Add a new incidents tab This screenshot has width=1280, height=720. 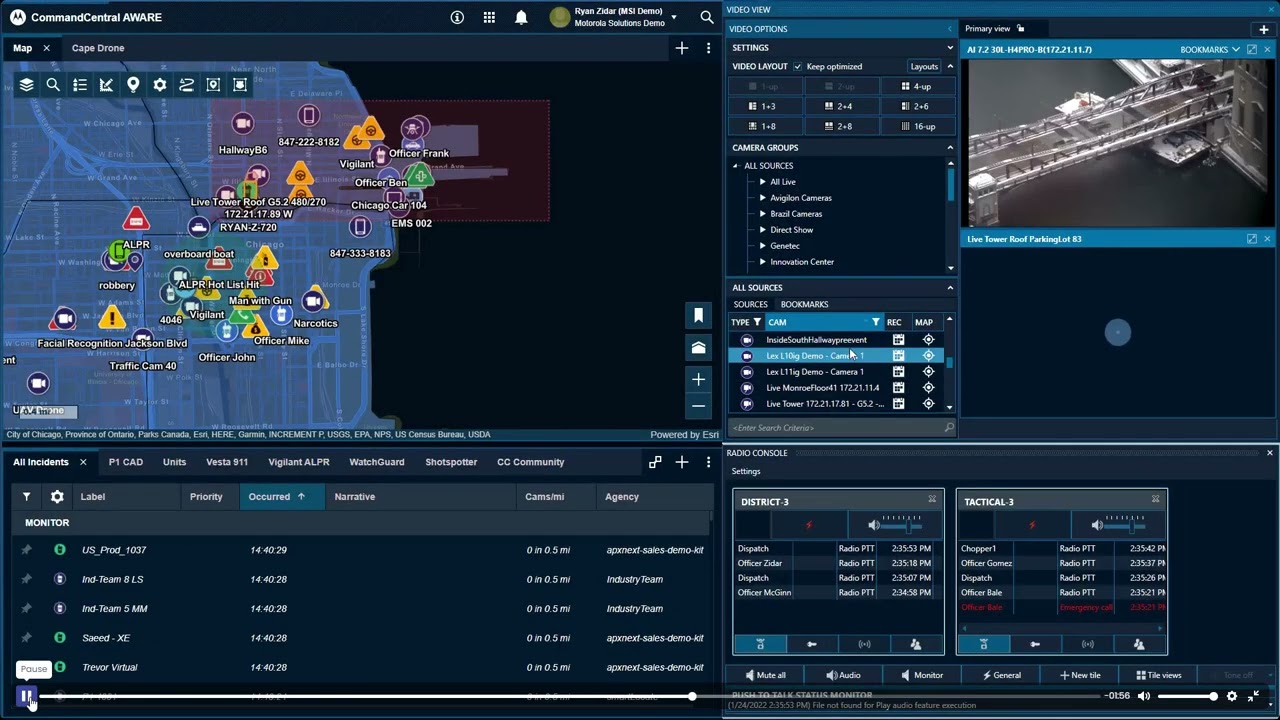[x=682, y=462]
